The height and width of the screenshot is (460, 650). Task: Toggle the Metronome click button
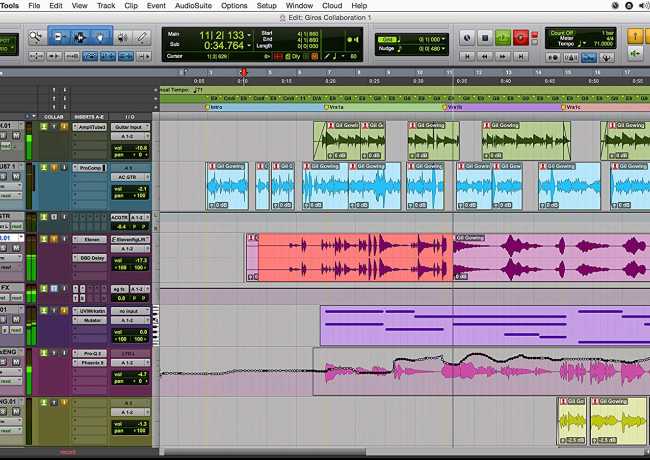click(x=570, y=58)
